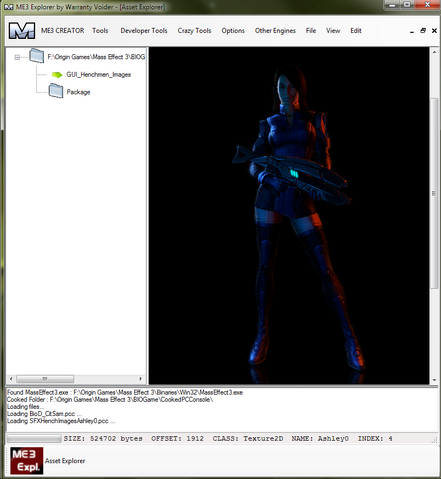The width and height of the screenshot is (441, 479).
Task: Click the 'INDEX: 4' status entry
Action: (375, 439)
